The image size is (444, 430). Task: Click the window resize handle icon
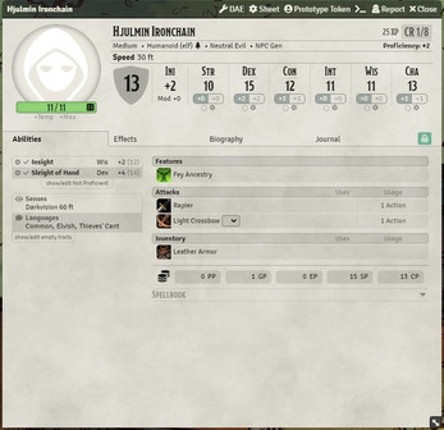pos(435,422)
